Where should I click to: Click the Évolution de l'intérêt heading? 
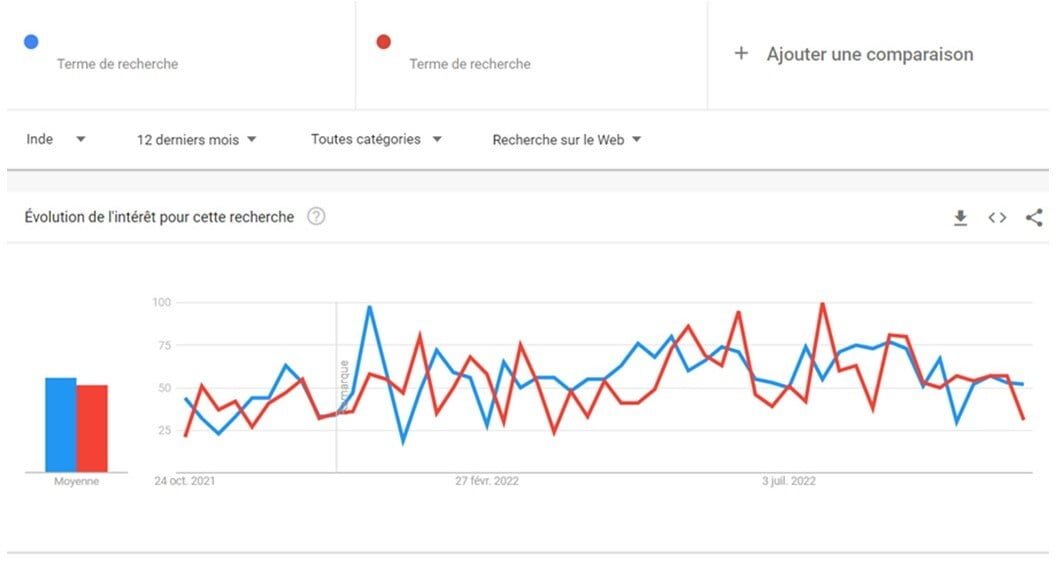coord(159,216)
